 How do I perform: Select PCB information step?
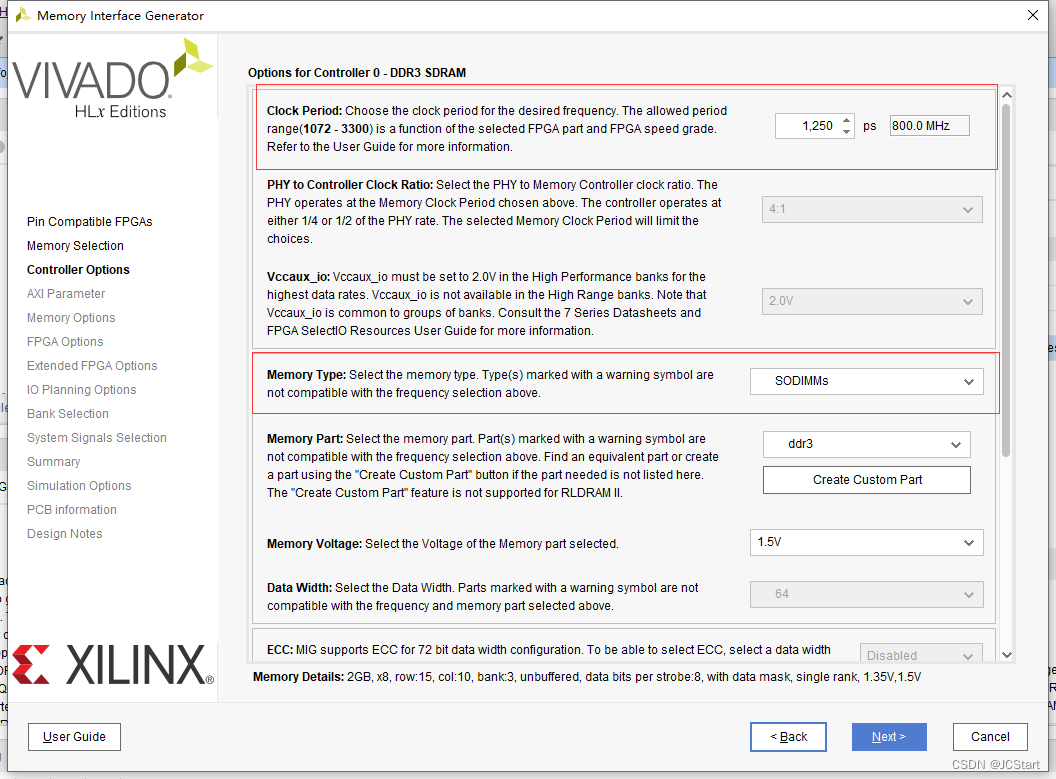(71, 510)
